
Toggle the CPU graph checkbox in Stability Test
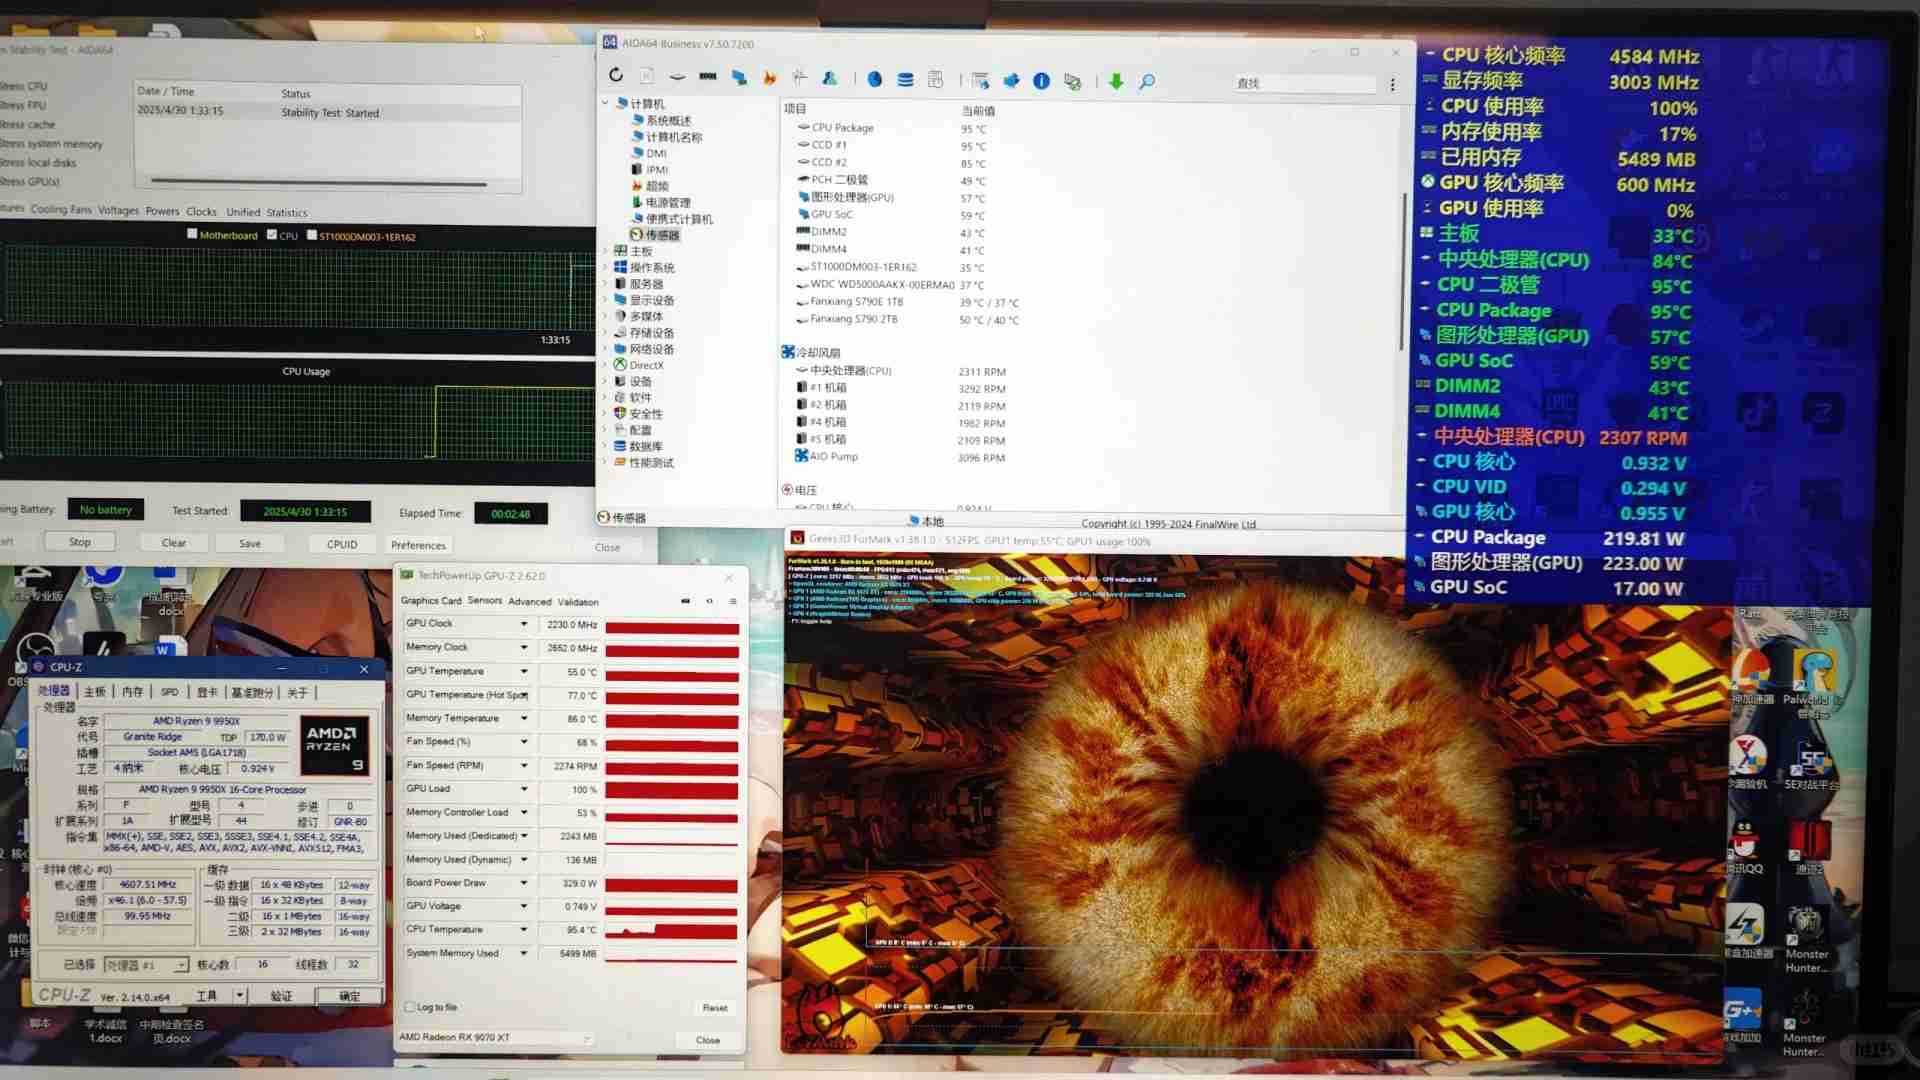pos(272,235)
